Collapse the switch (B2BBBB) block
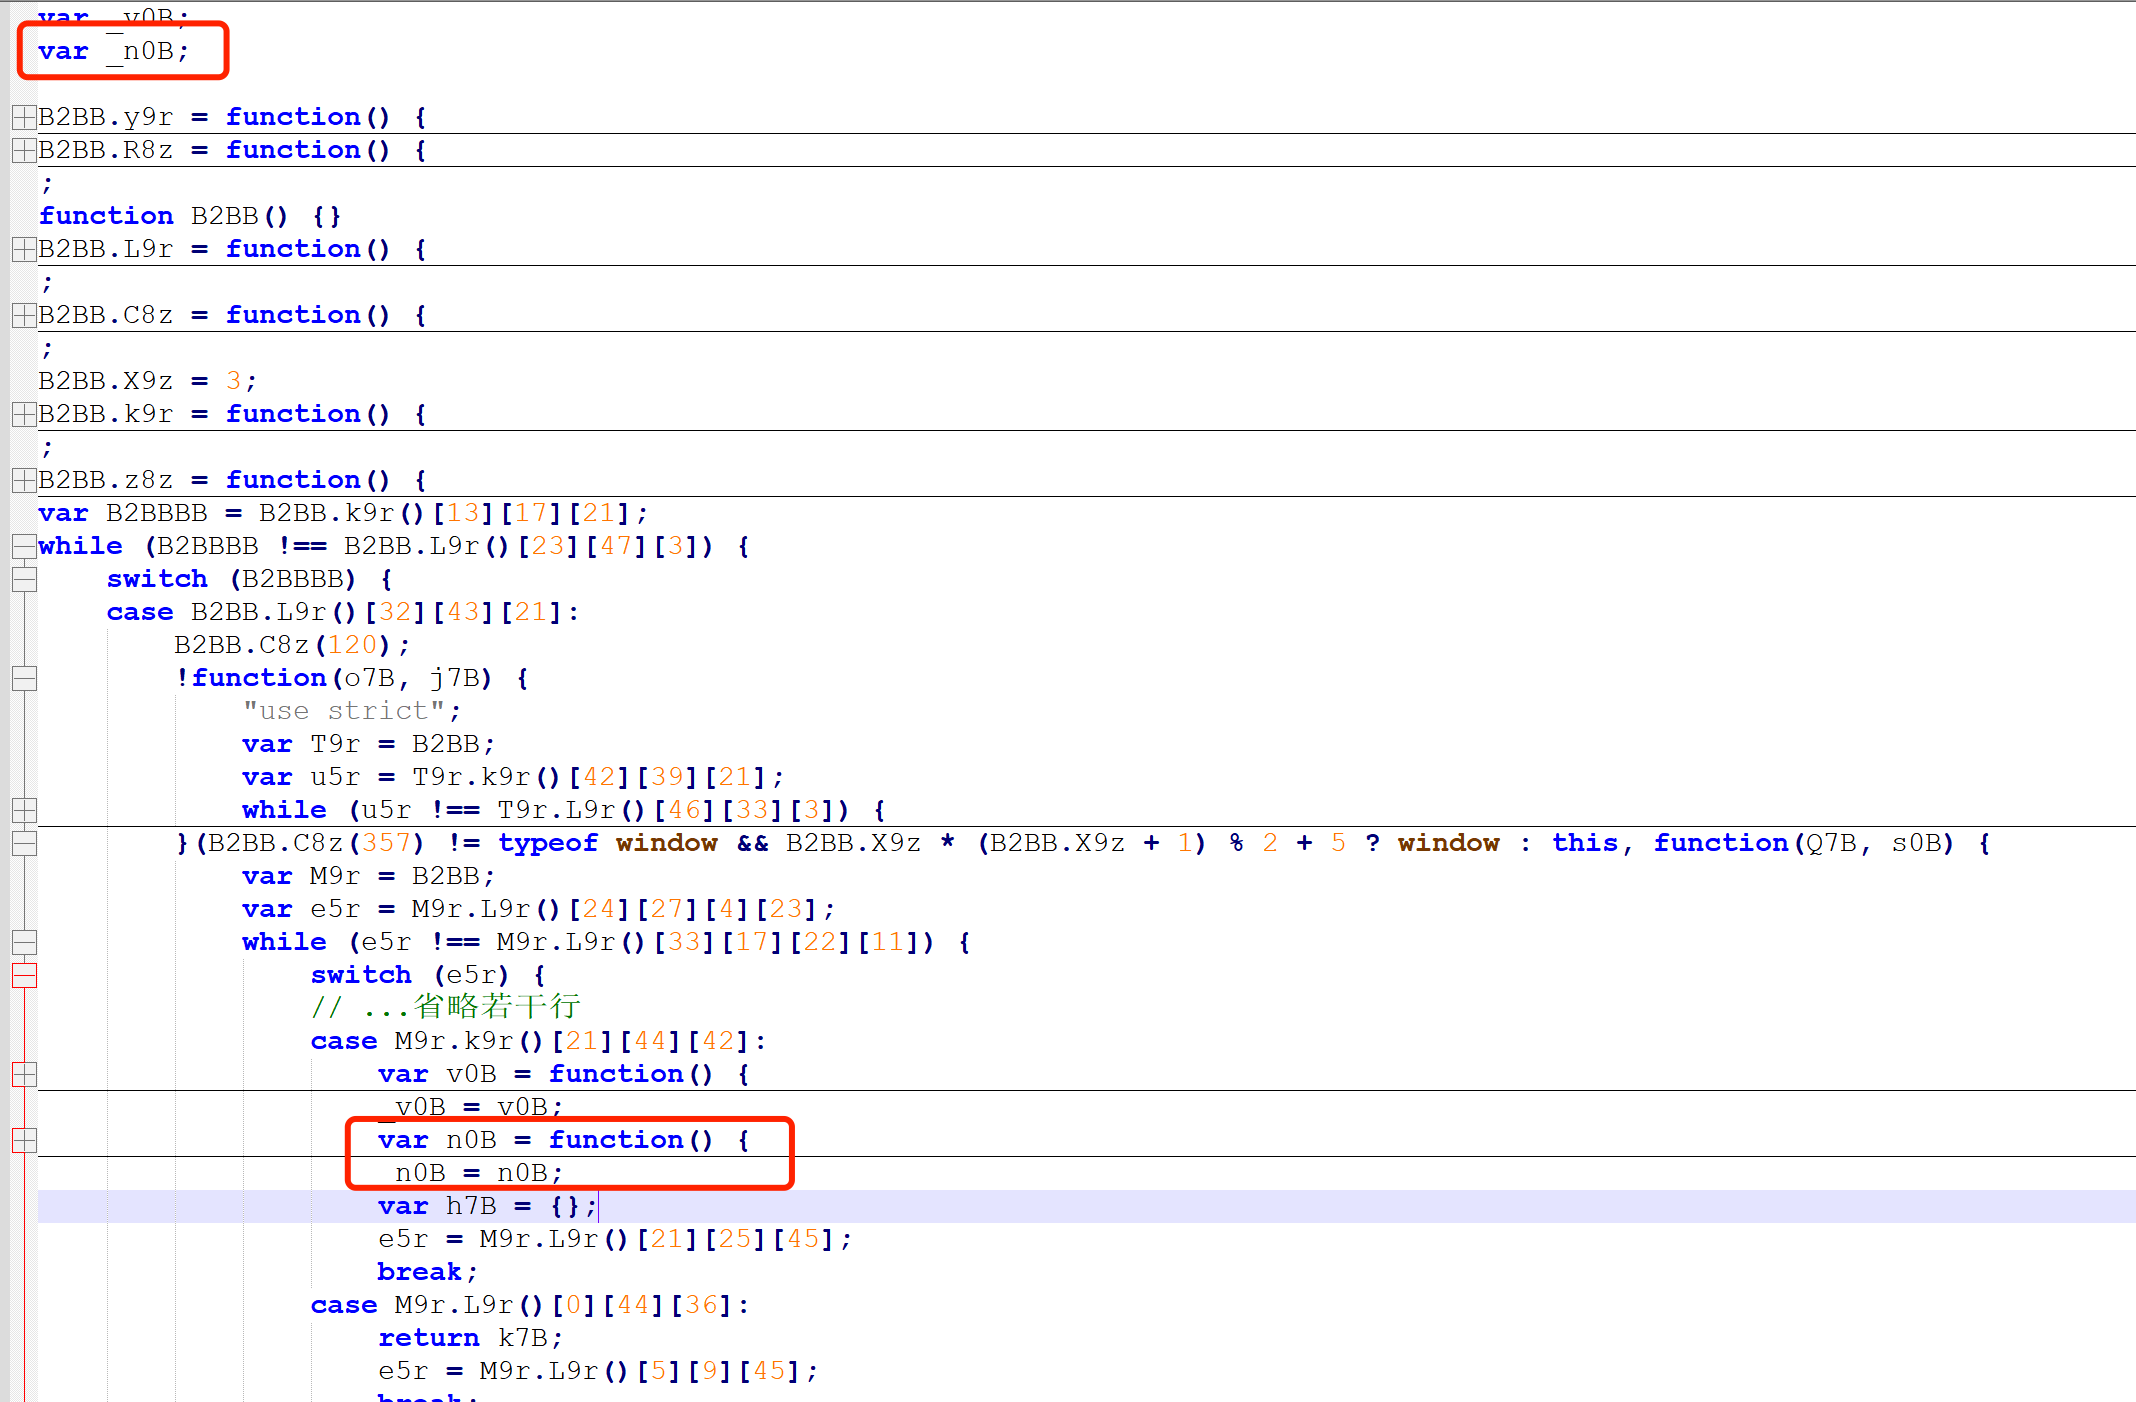 [x=24, y=580]
